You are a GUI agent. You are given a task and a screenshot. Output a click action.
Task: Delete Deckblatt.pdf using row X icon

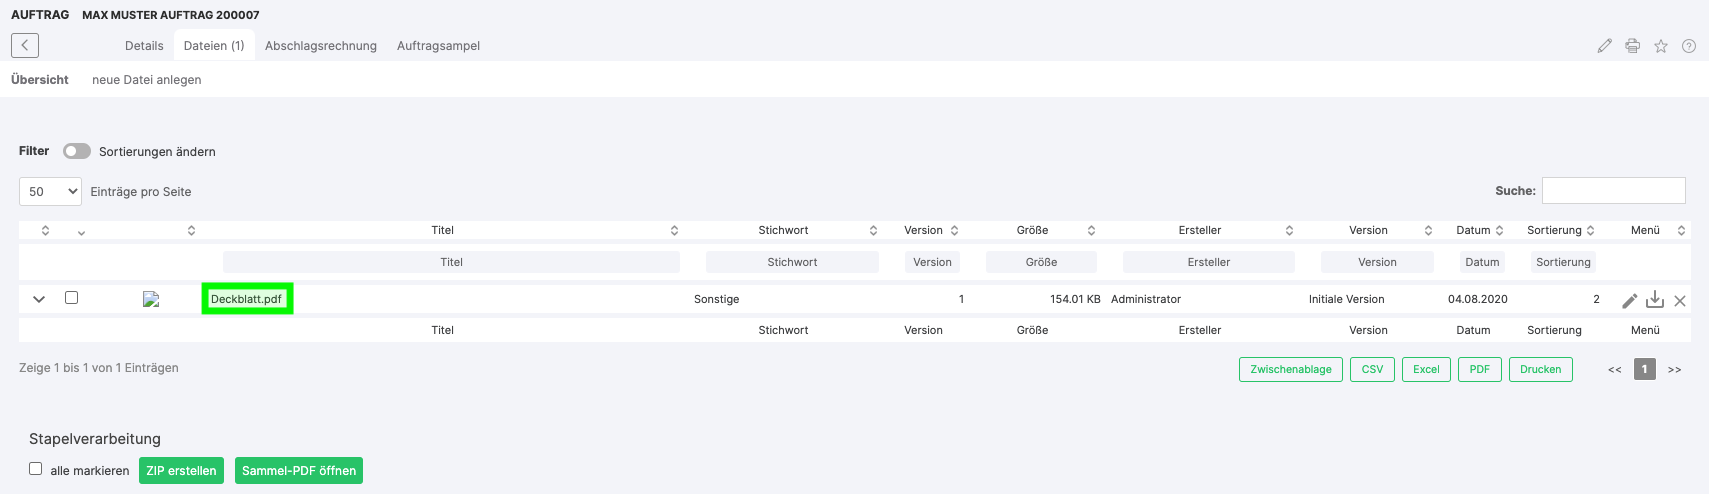coord(1679,300)
